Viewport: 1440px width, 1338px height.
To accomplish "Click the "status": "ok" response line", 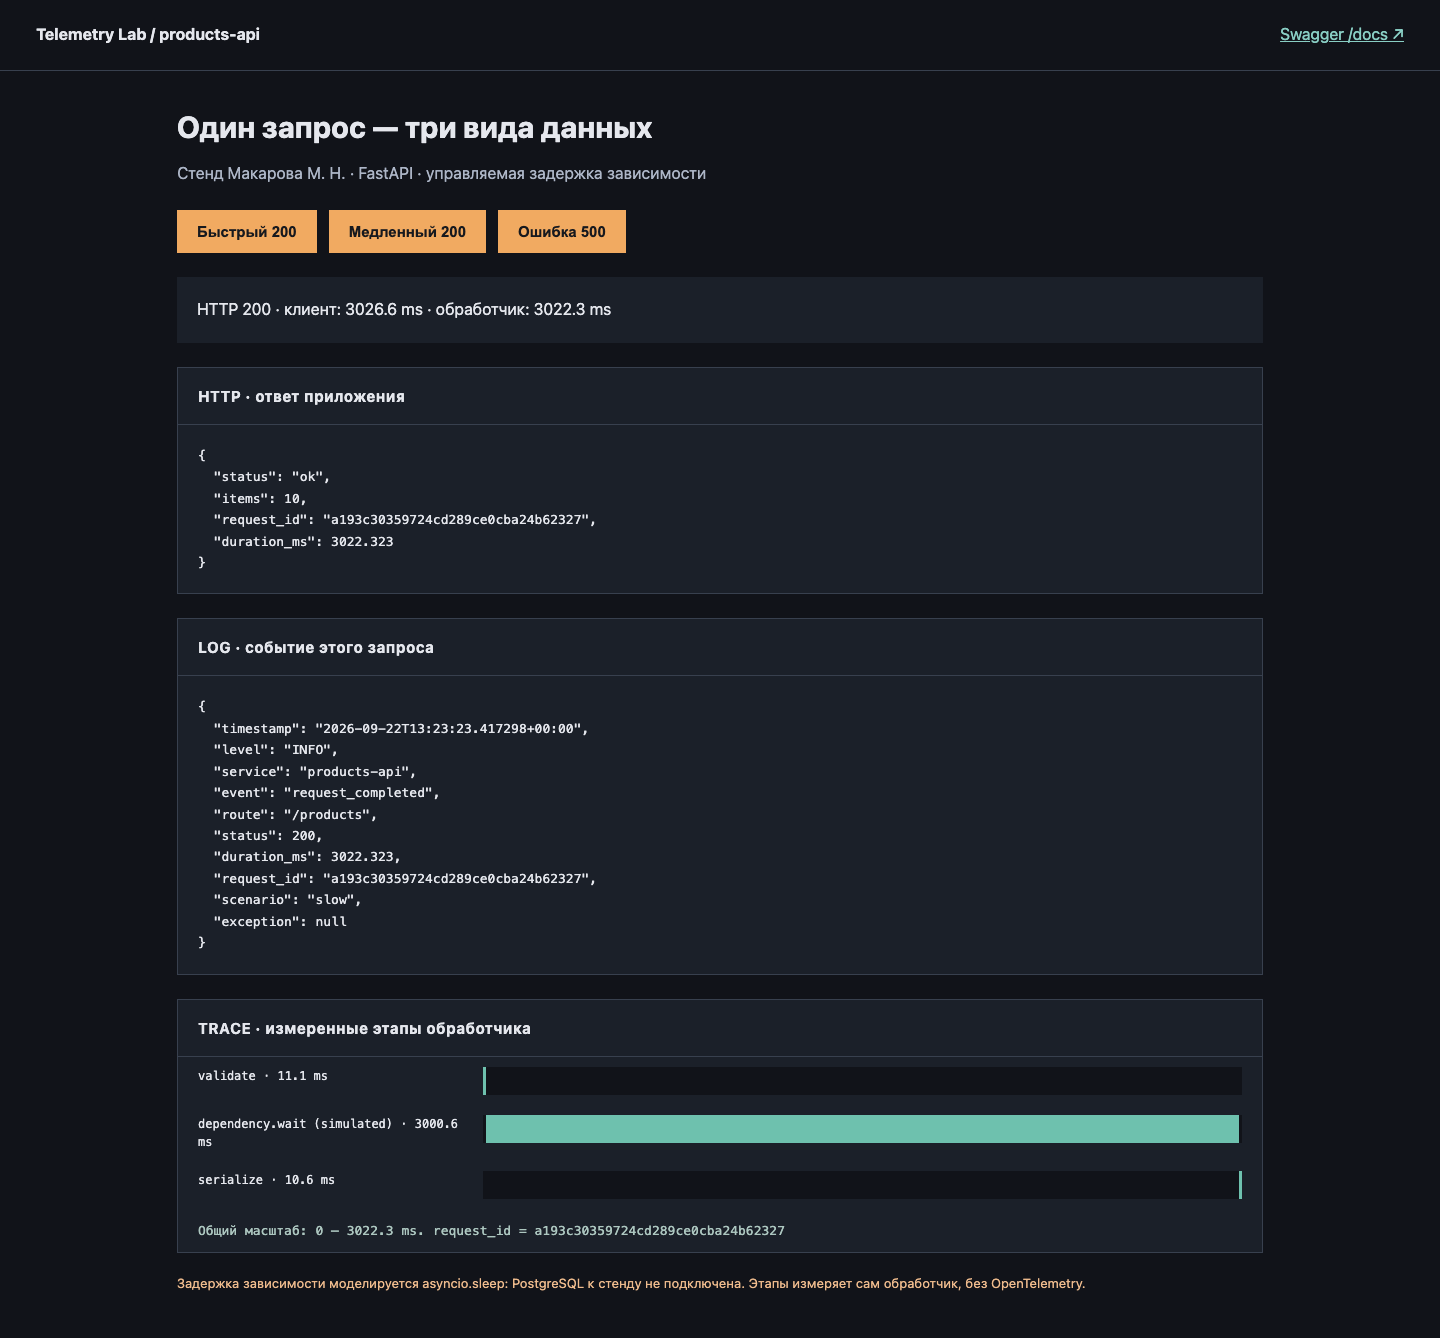I will [x=272, y=477].
